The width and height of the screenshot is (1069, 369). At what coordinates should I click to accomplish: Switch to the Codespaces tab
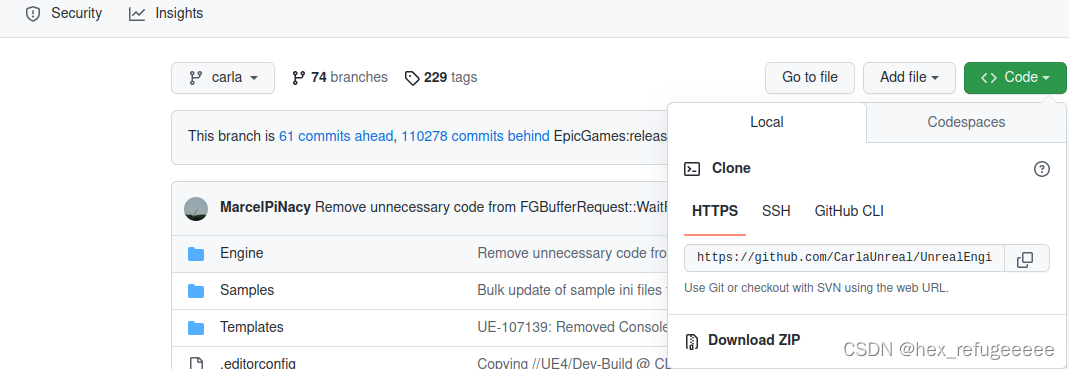(x=966, y=122)
